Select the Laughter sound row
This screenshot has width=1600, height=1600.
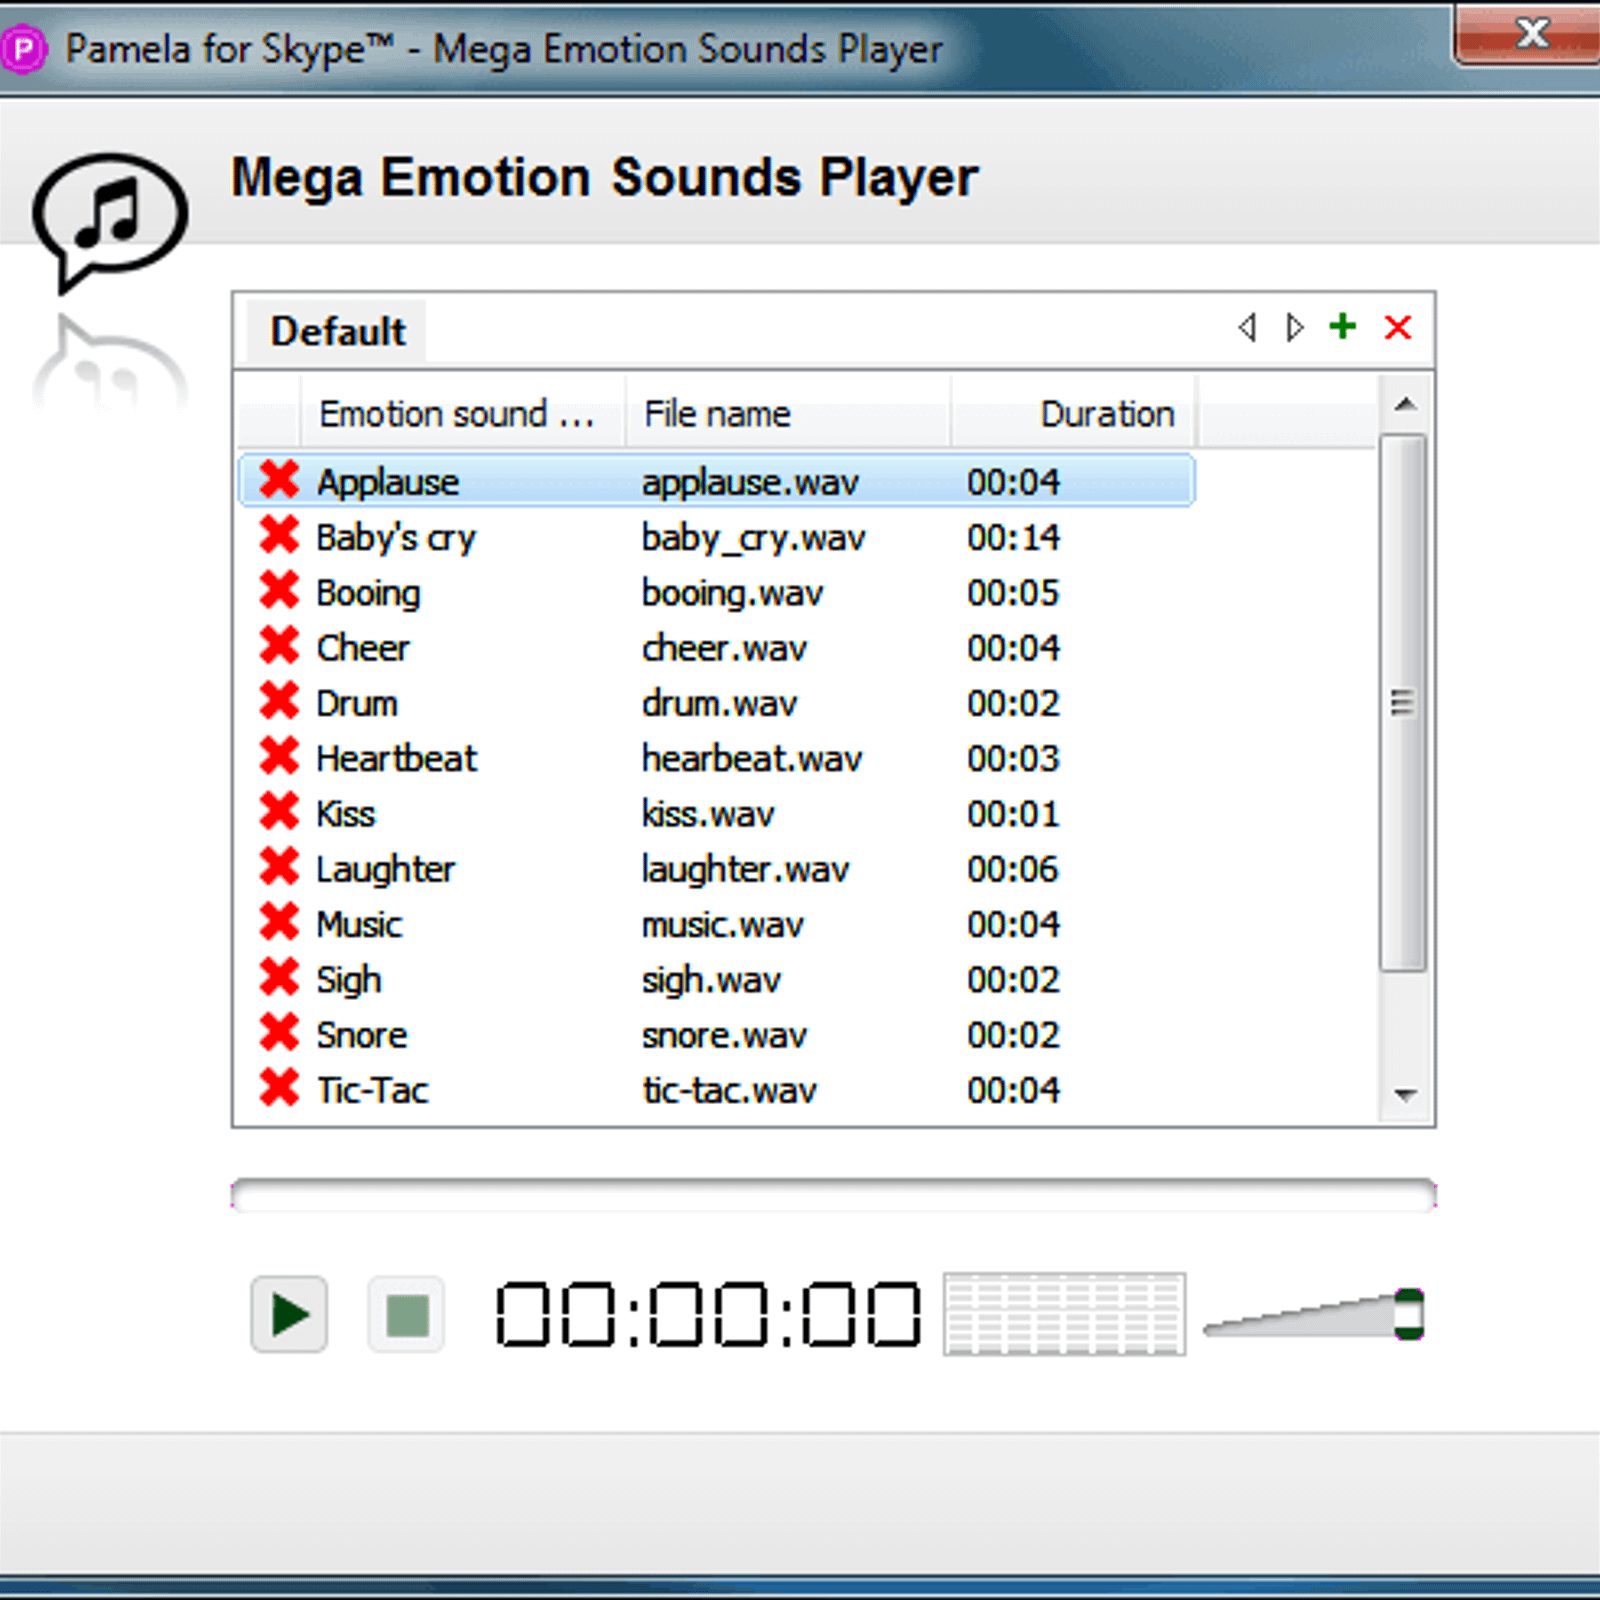717,868
